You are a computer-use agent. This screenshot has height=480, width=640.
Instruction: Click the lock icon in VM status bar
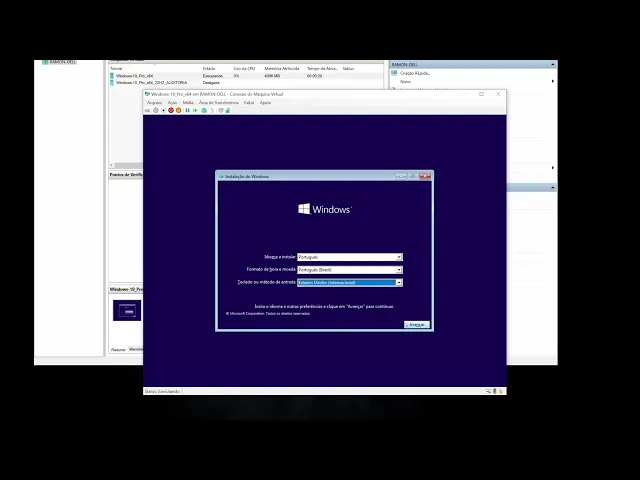(501, 391)
